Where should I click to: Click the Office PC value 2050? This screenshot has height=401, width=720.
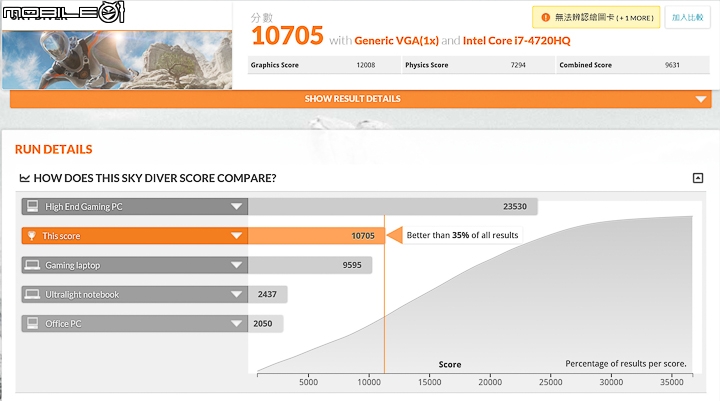tap(263, 324)
